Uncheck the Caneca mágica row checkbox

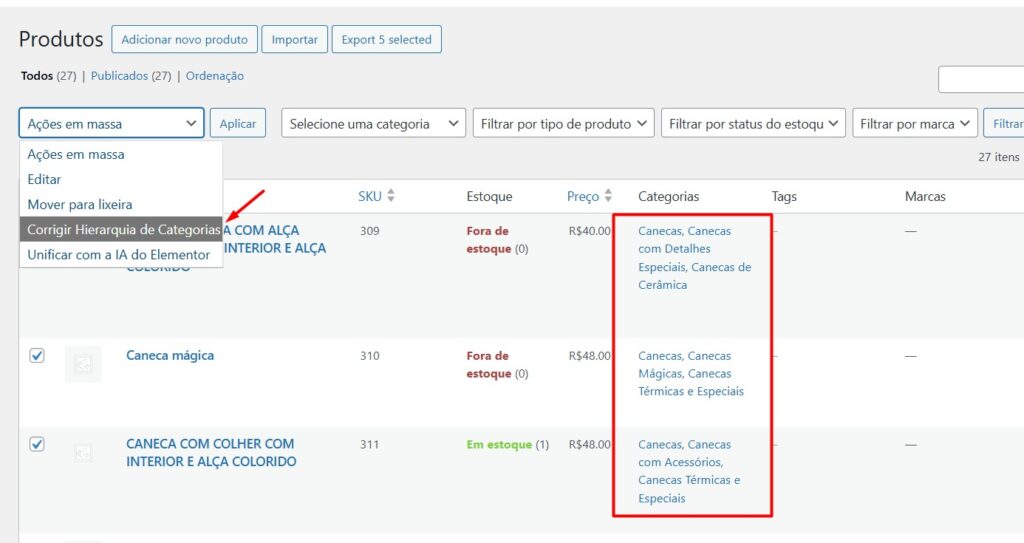coord(37,355)
